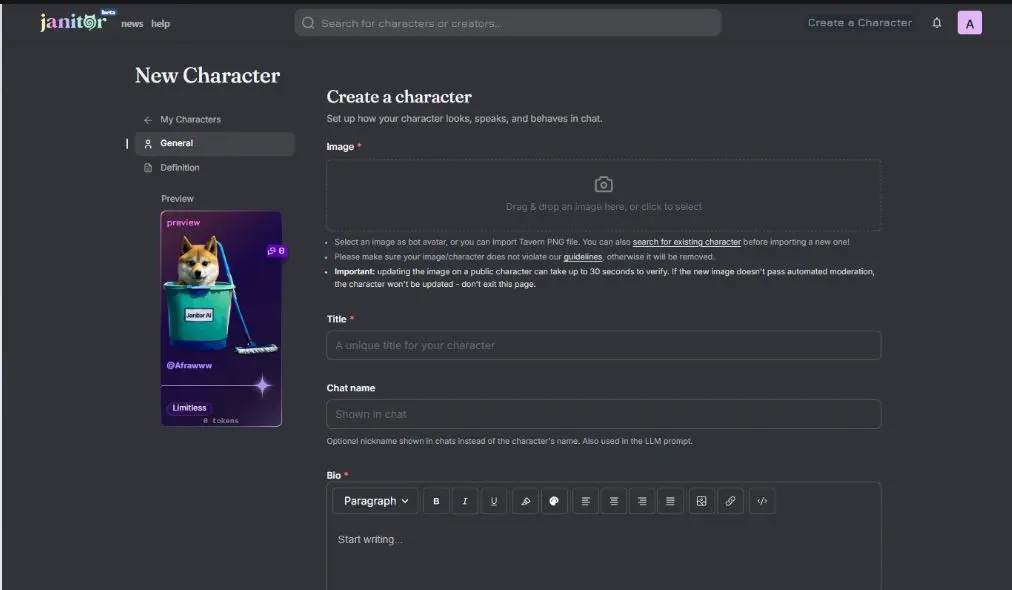
Task: Open the user avatar menu
Action: 969,23
